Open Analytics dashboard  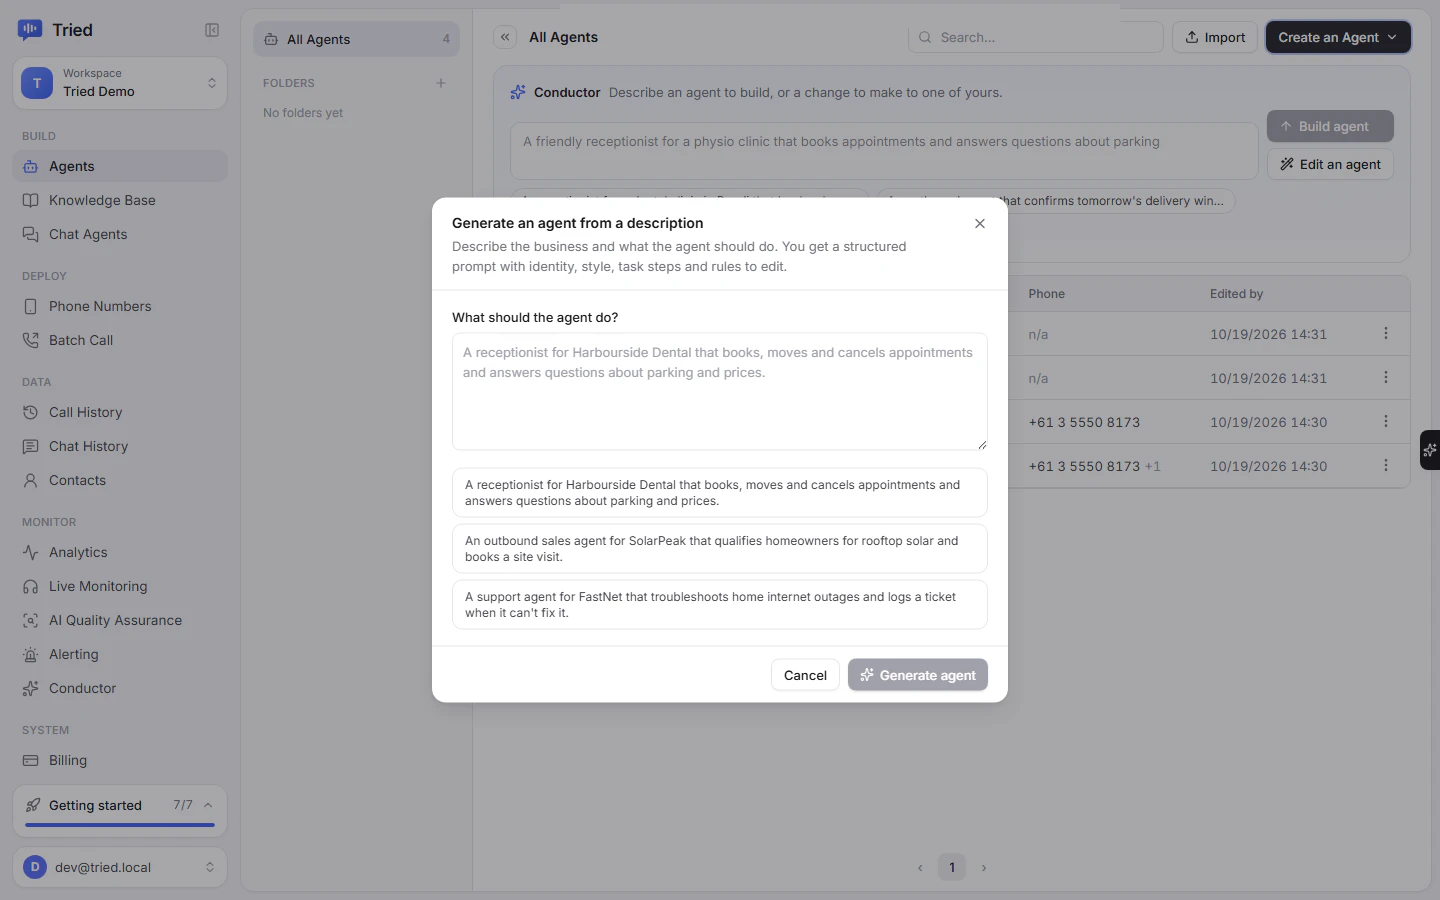tap(120, 552)
